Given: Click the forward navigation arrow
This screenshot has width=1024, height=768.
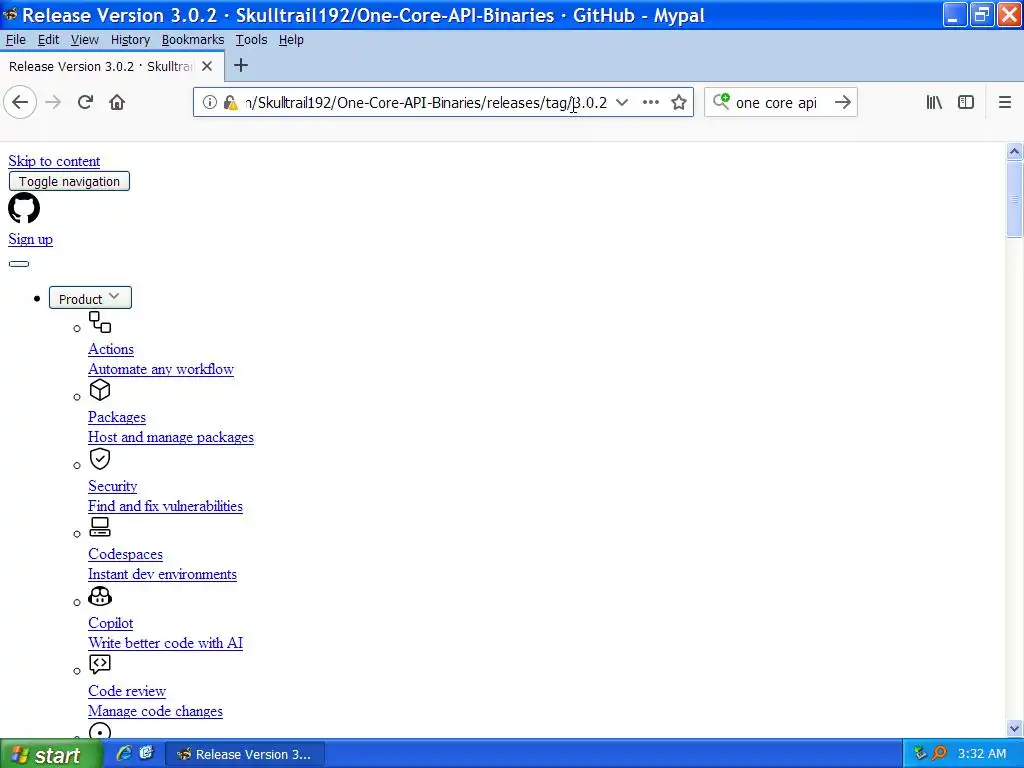Looking at the screenshot, I should point(53,103).
